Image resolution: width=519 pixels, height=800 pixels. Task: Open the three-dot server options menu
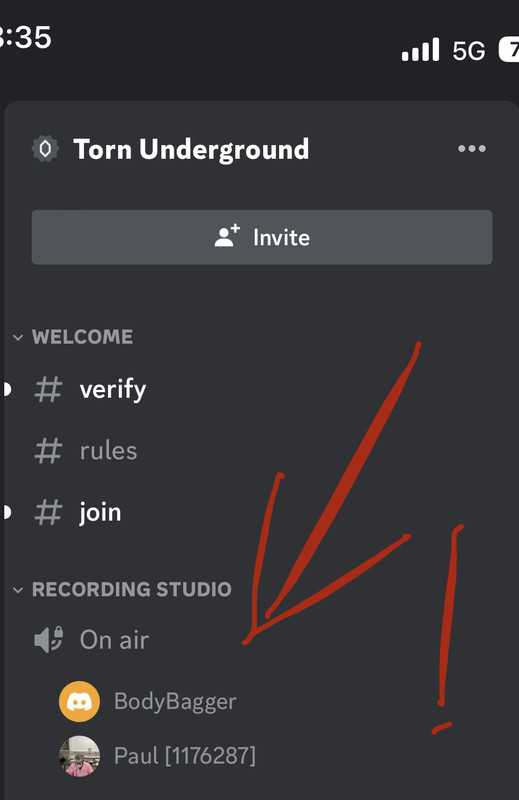[x=472, y=148]
